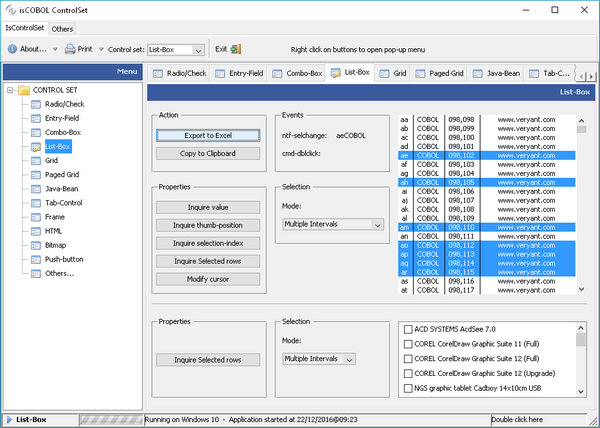Select Push-button in the tree
The image size is (600, 428).
[66, 258]
